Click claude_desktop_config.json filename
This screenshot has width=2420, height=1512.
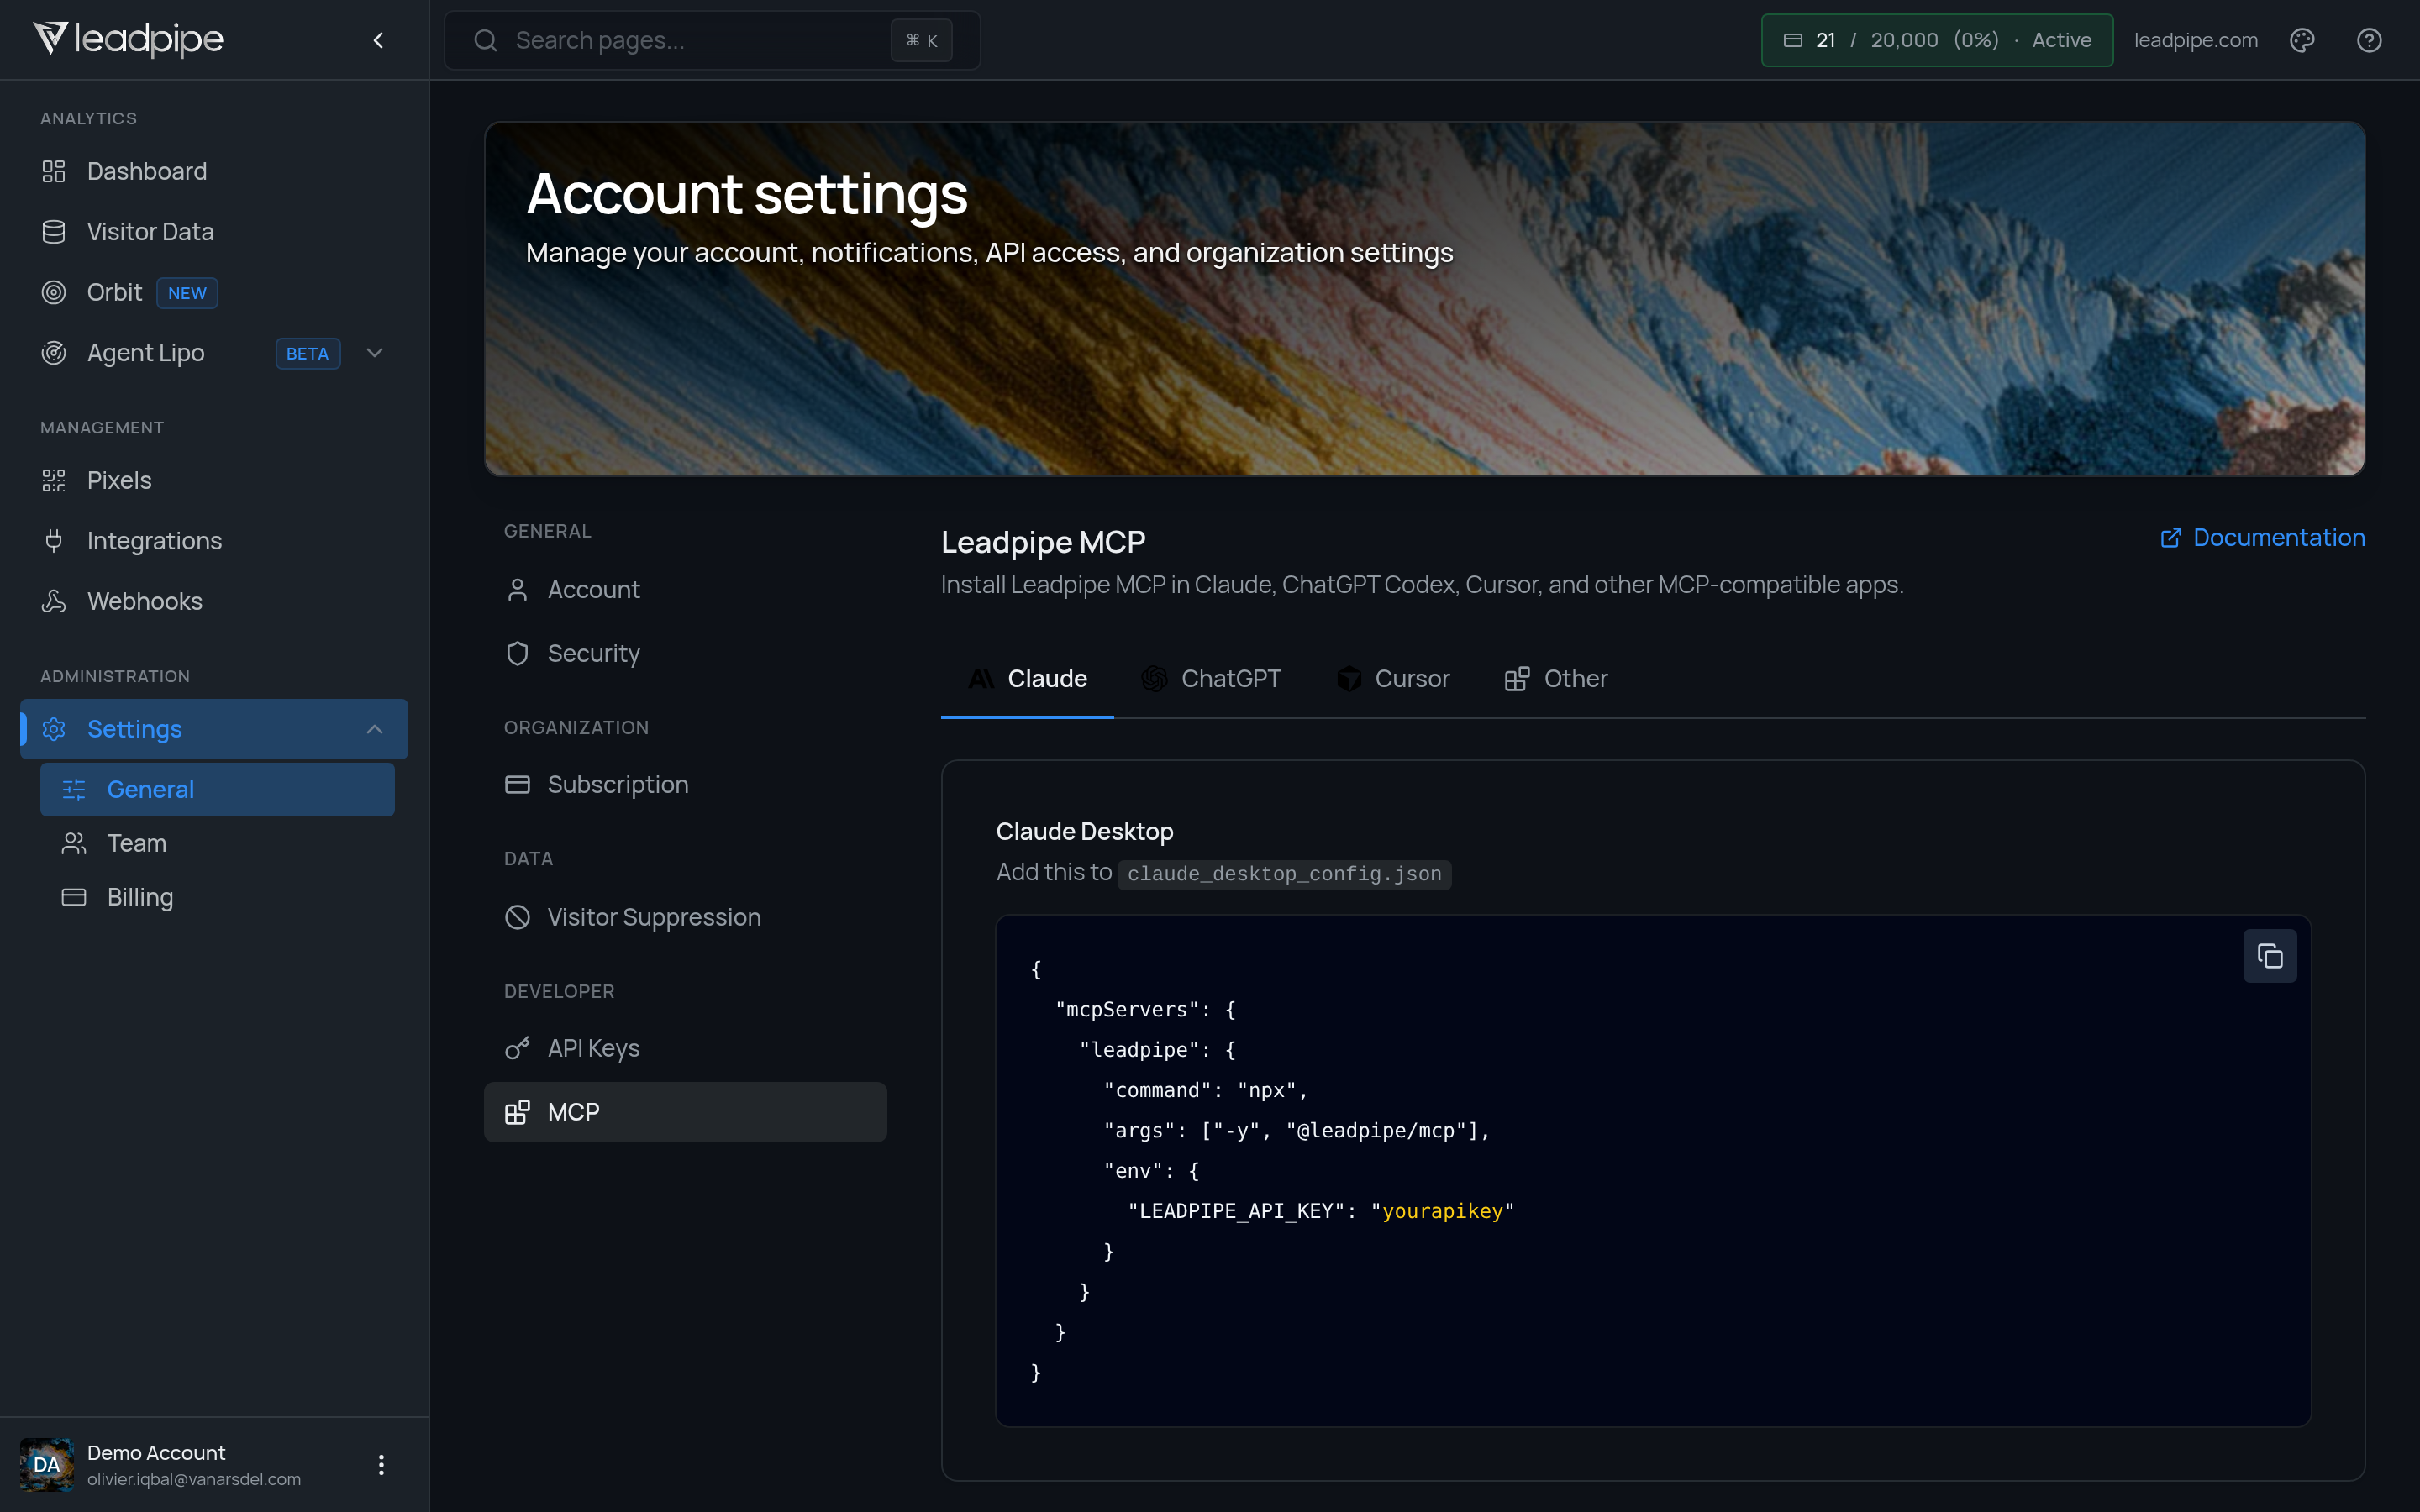point(1284,874)
